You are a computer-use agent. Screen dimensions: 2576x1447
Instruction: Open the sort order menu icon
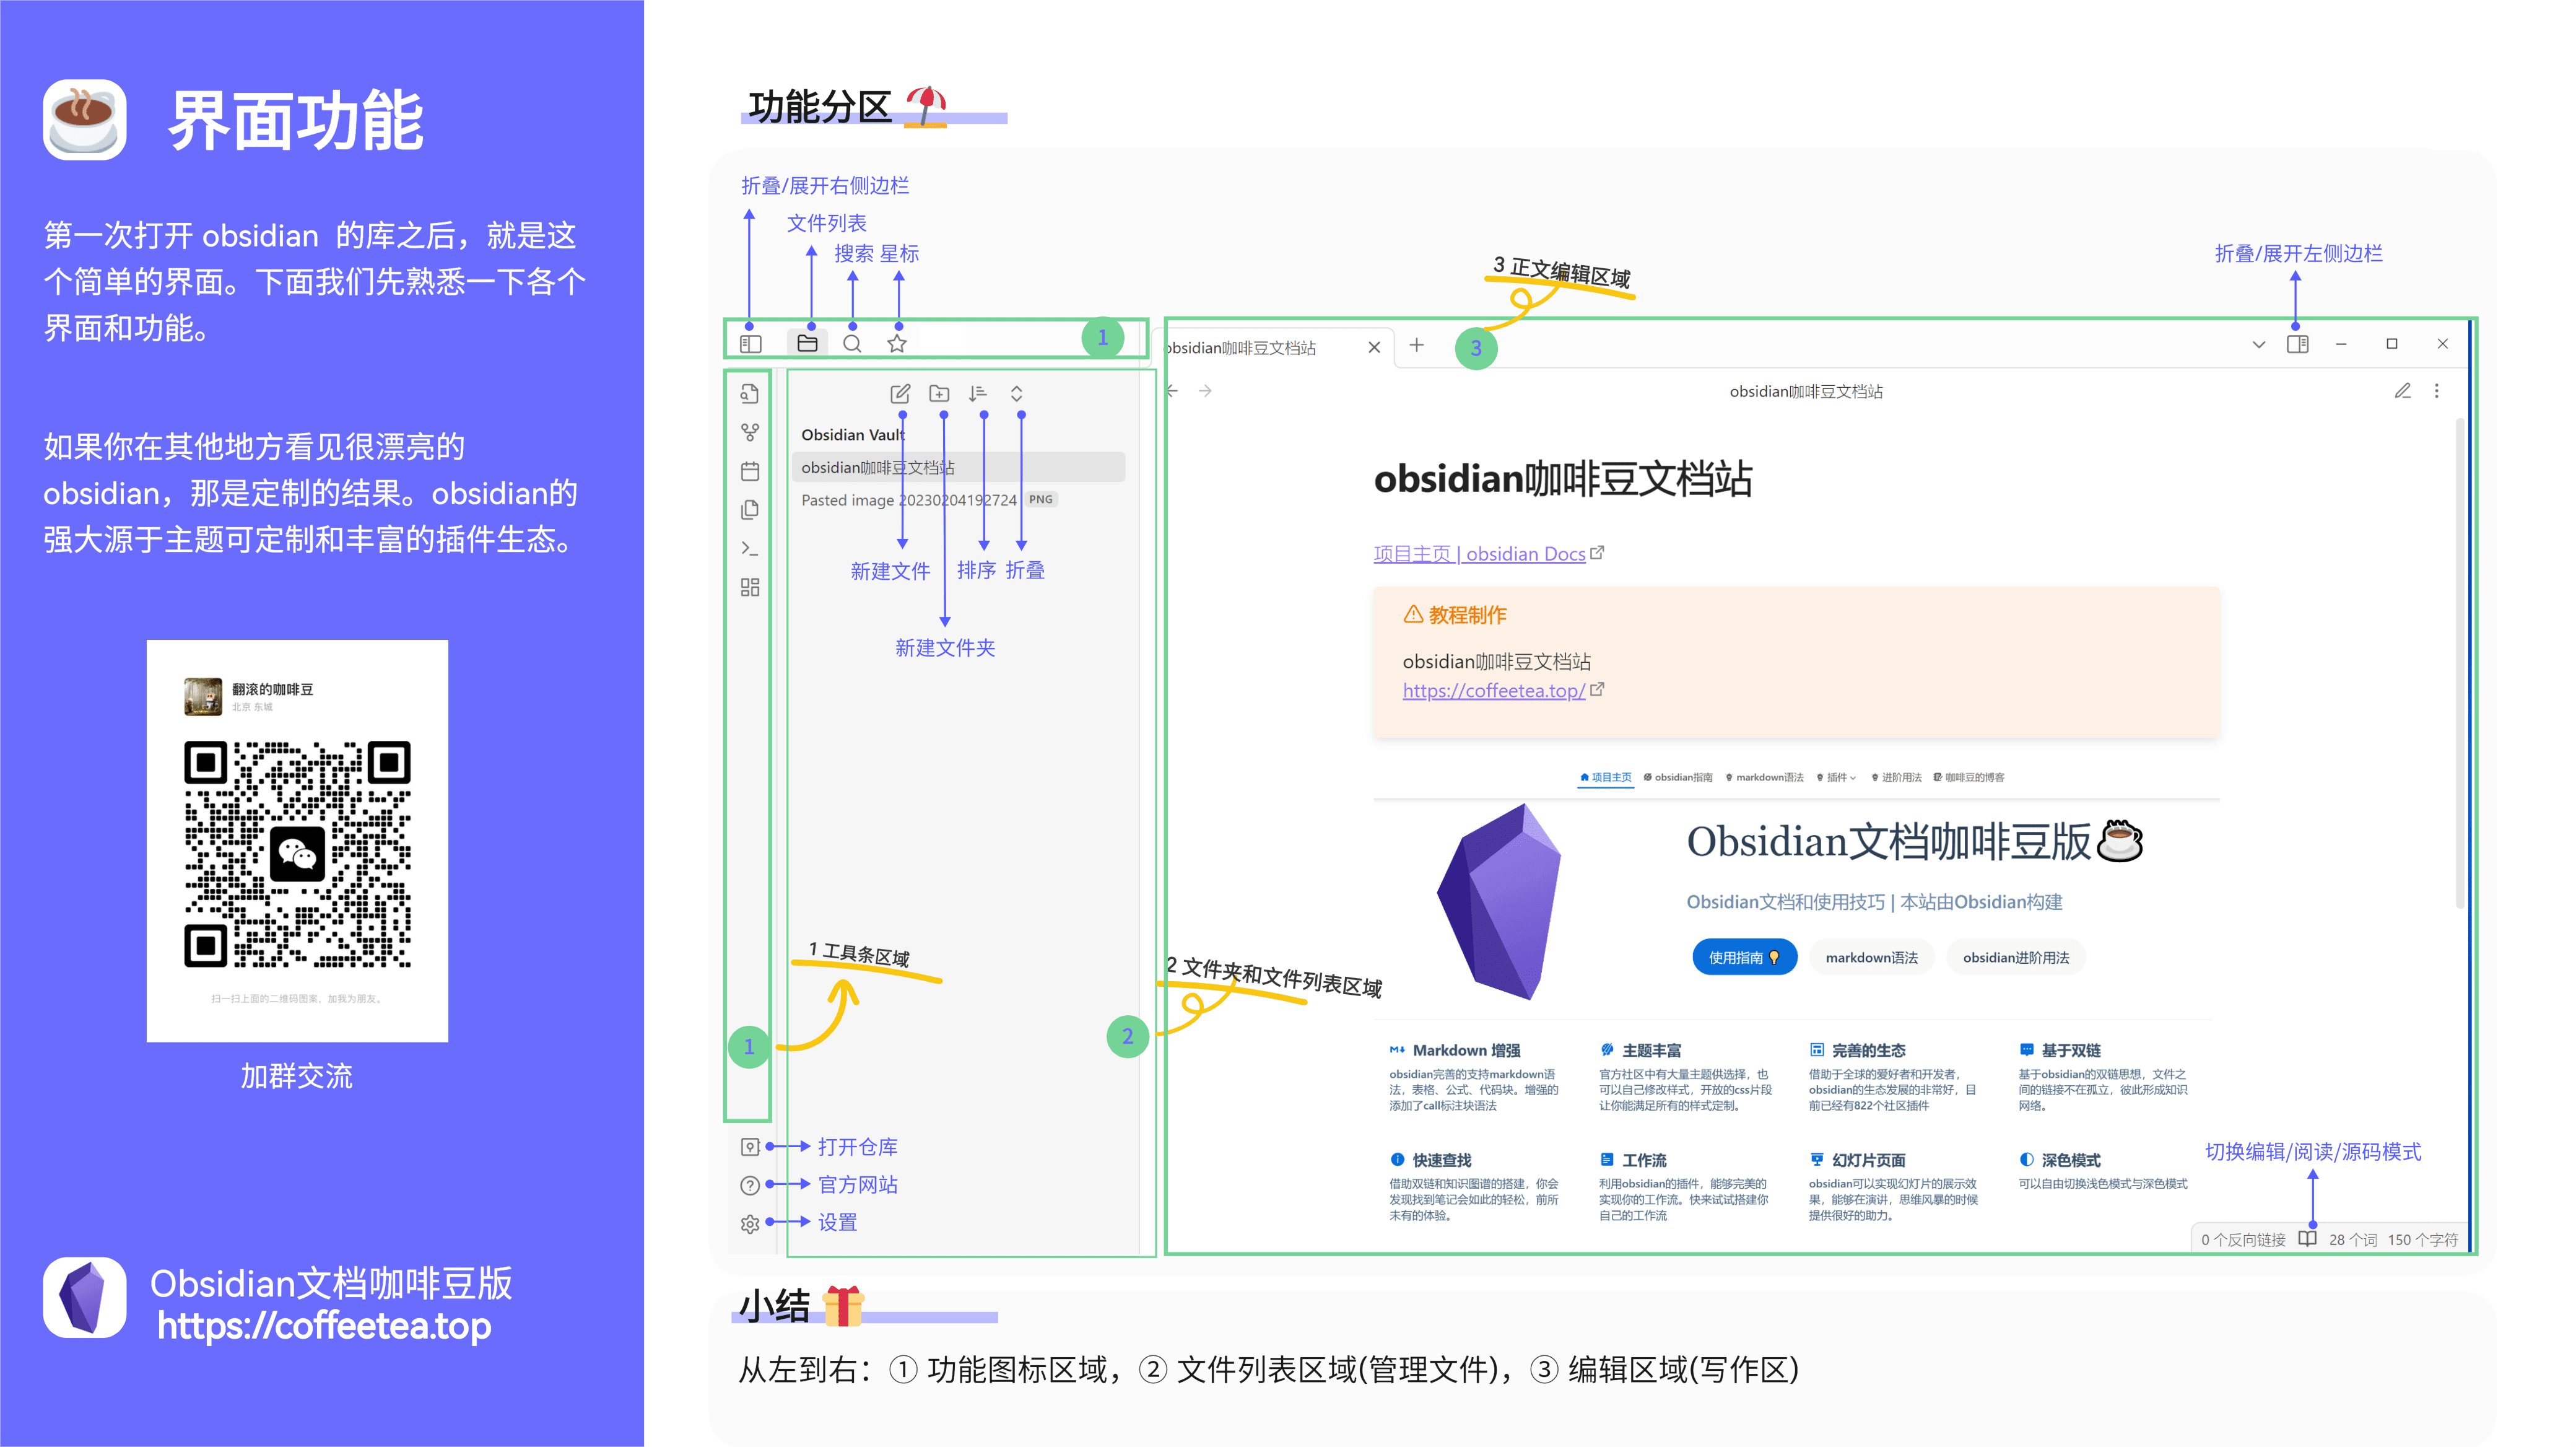click(x=978, y=394)
